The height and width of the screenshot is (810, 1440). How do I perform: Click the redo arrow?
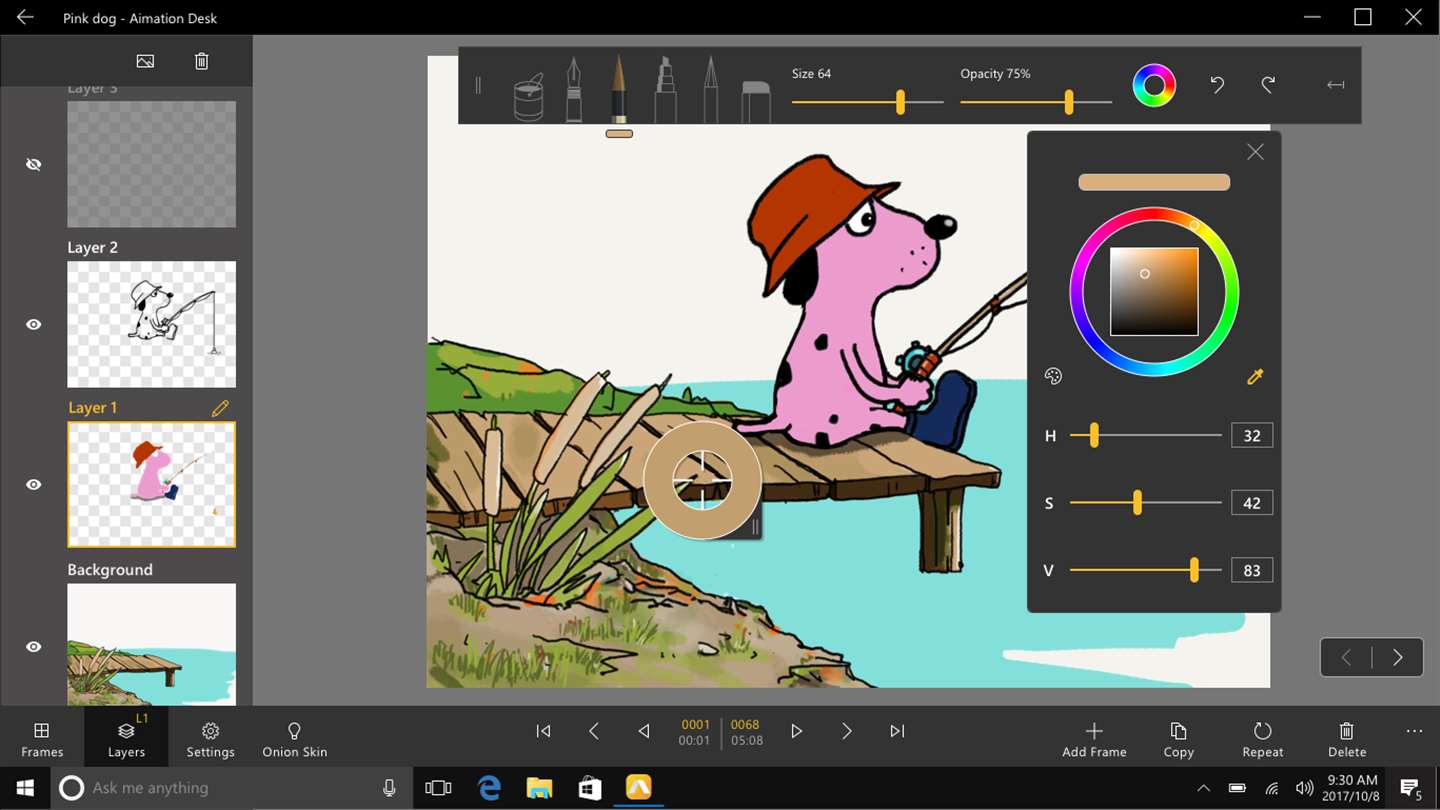[1268, 85]
